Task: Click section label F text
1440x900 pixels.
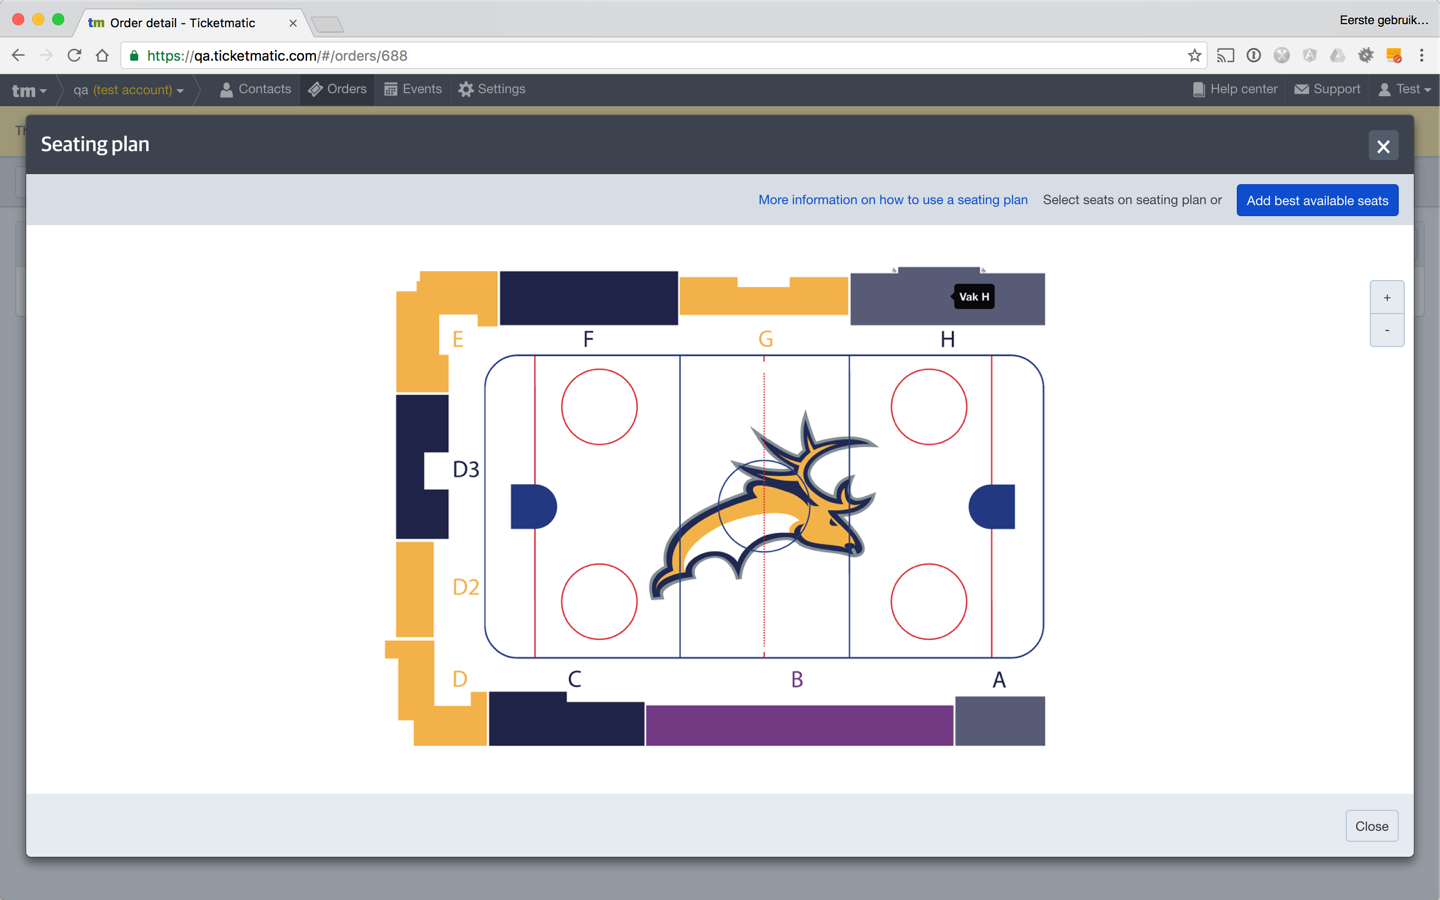Action: [x=588, y=339]
